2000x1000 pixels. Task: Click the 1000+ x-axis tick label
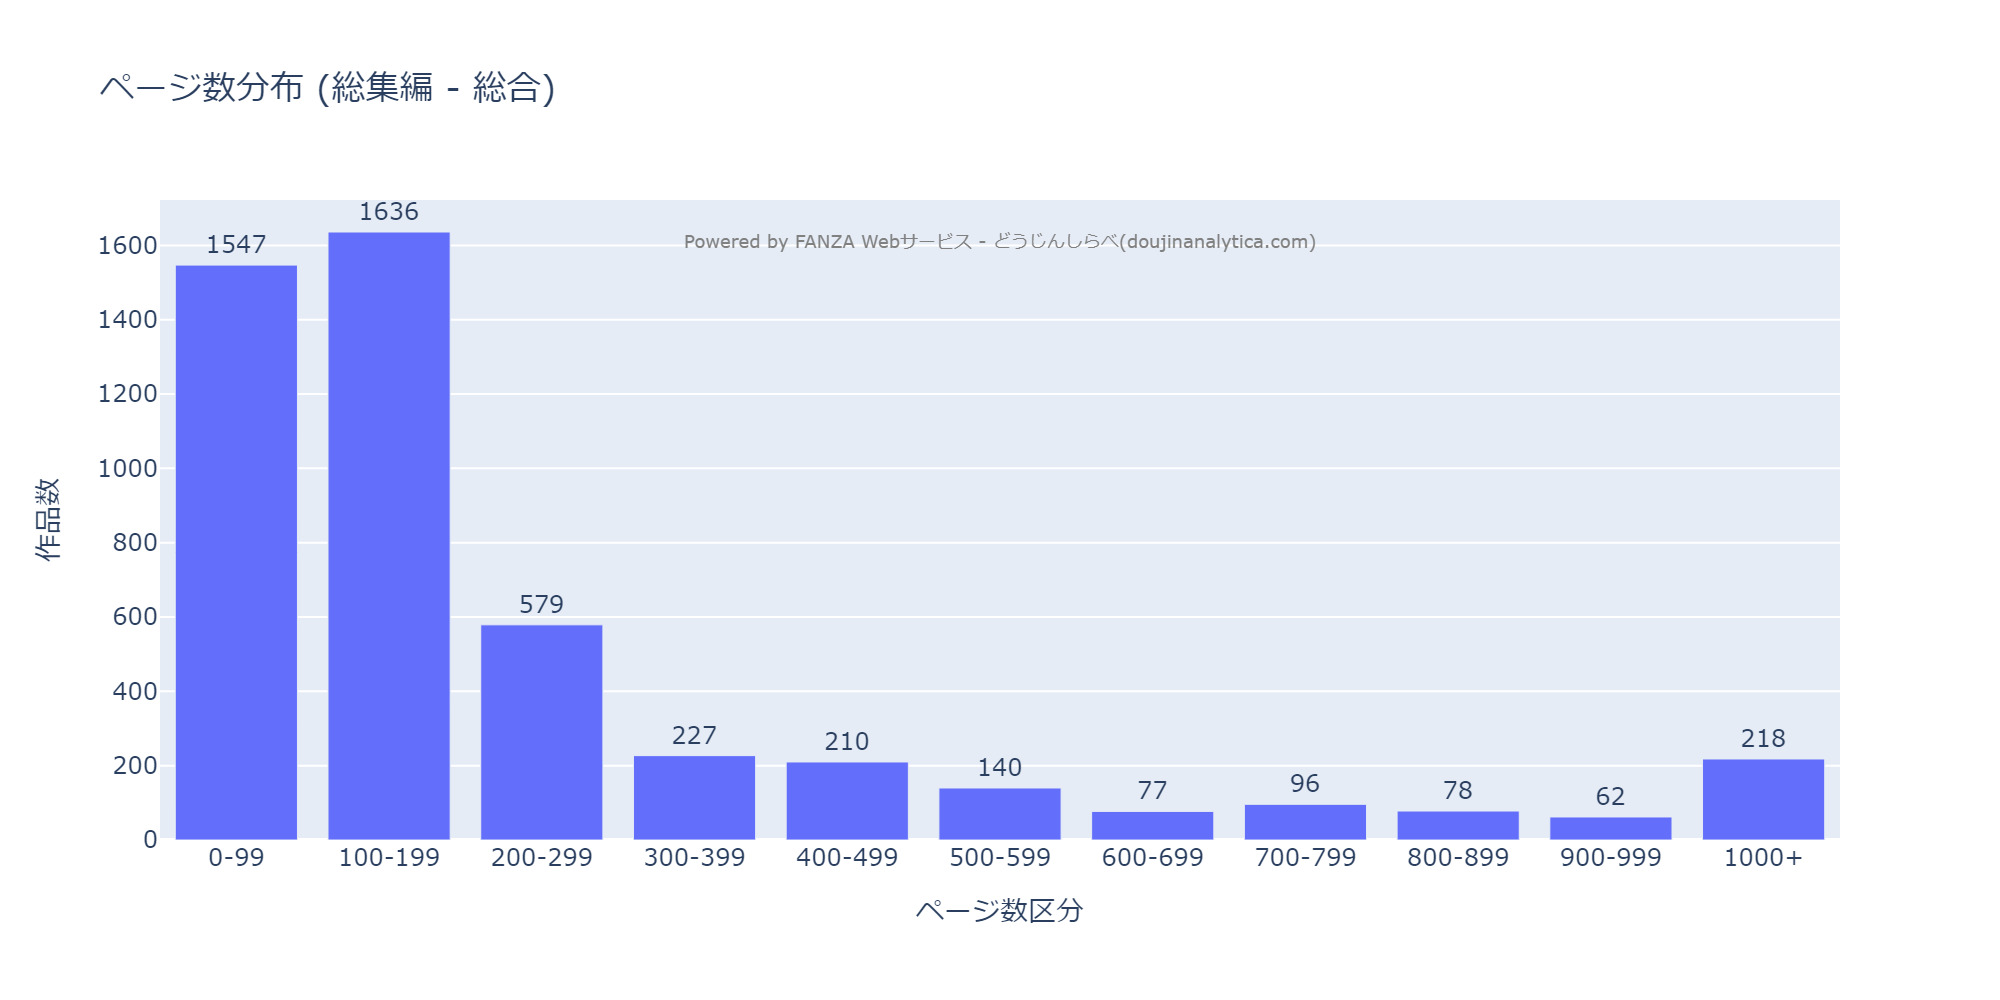tap(1763, 858)
